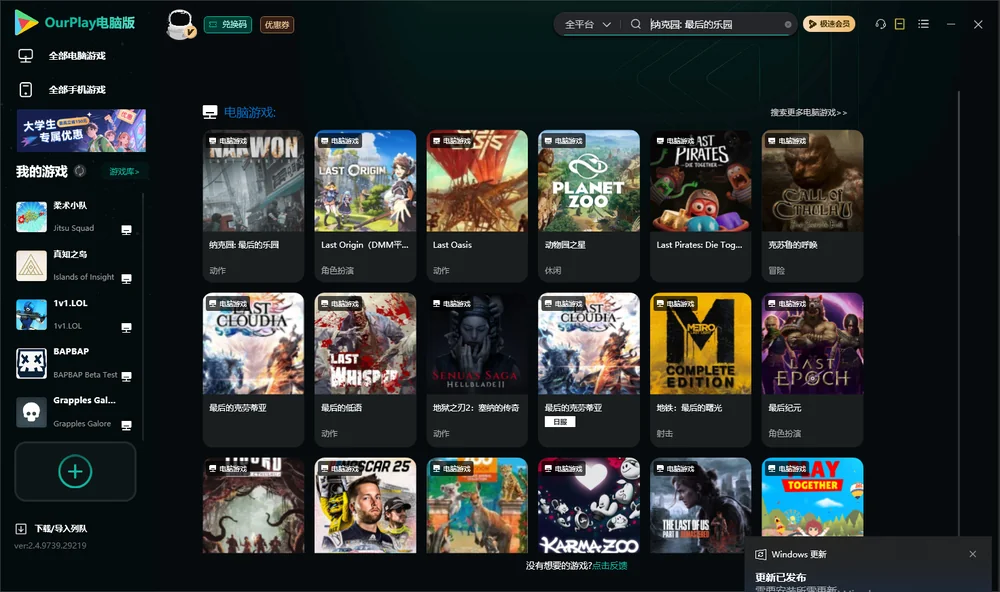1000x592 pixels.
Task: Click 搜索更多电脑游戏>> link
Action: (x=808, y=113)
